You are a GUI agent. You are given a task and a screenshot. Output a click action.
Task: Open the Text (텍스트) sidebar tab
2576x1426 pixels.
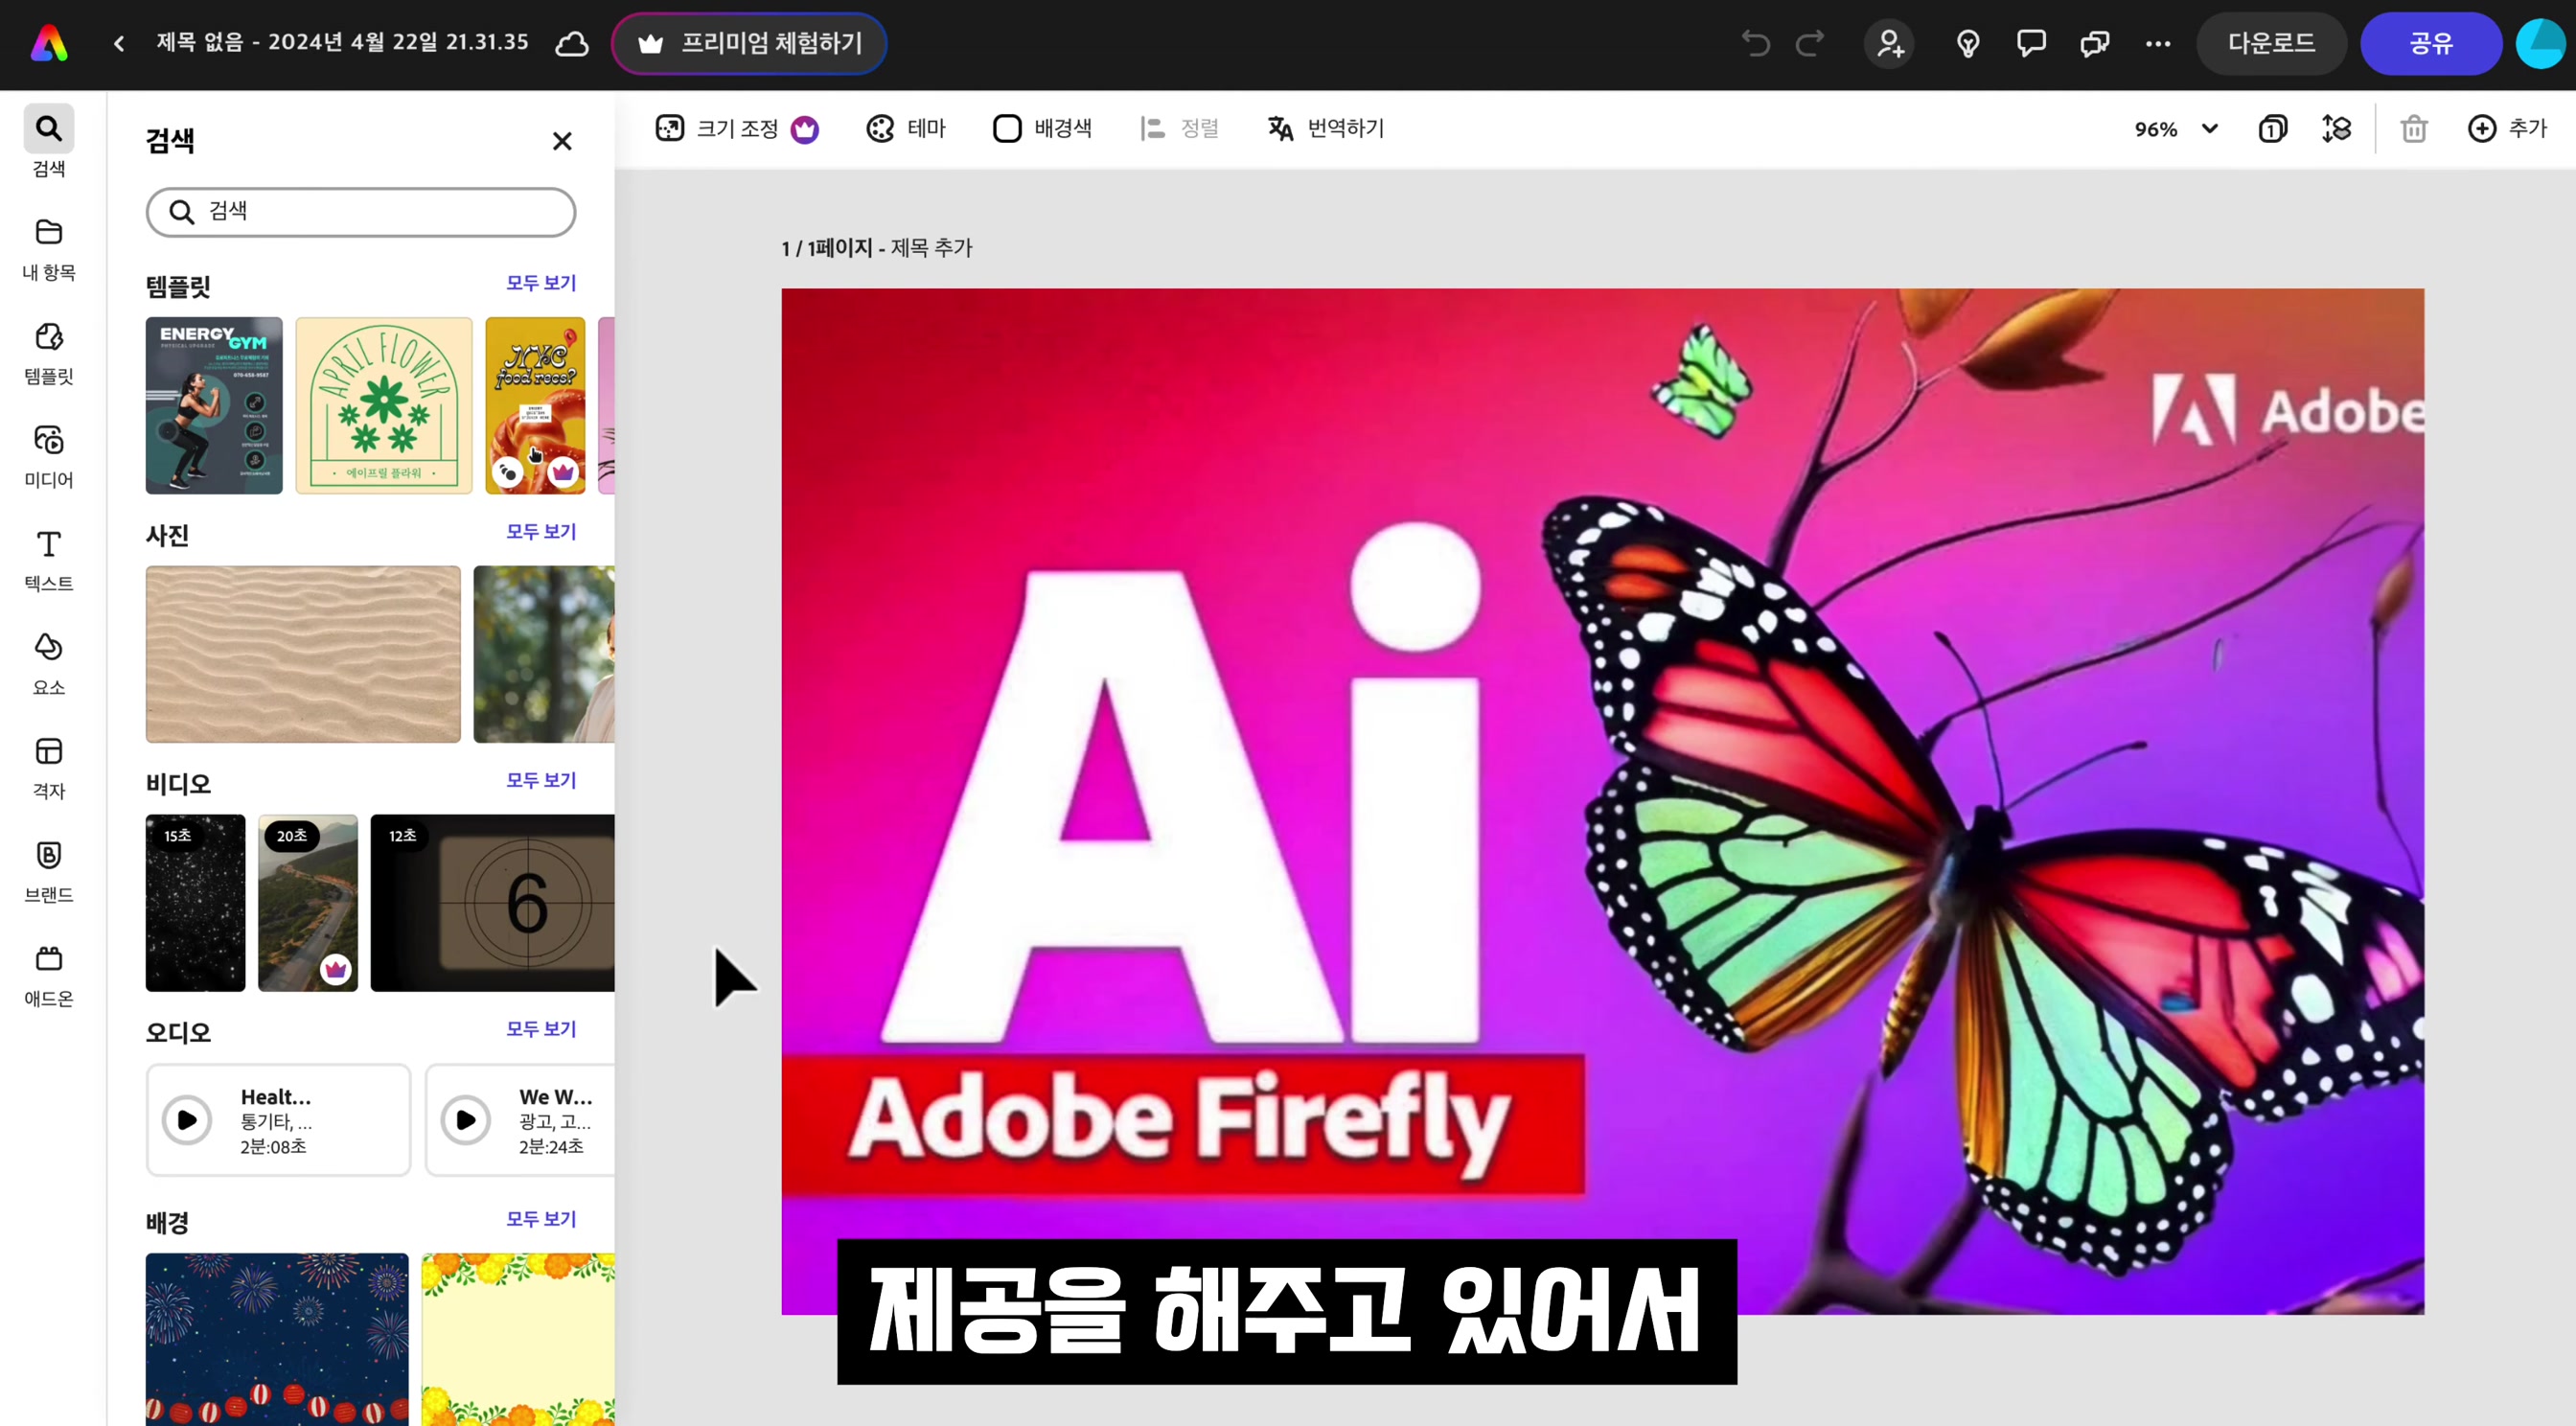[49, 561]
